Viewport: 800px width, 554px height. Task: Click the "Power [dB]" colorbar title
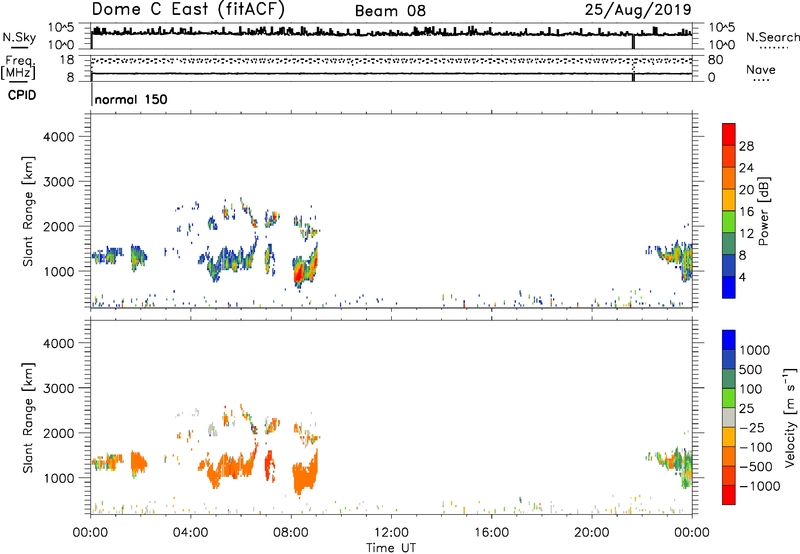[x=764, y=211]
